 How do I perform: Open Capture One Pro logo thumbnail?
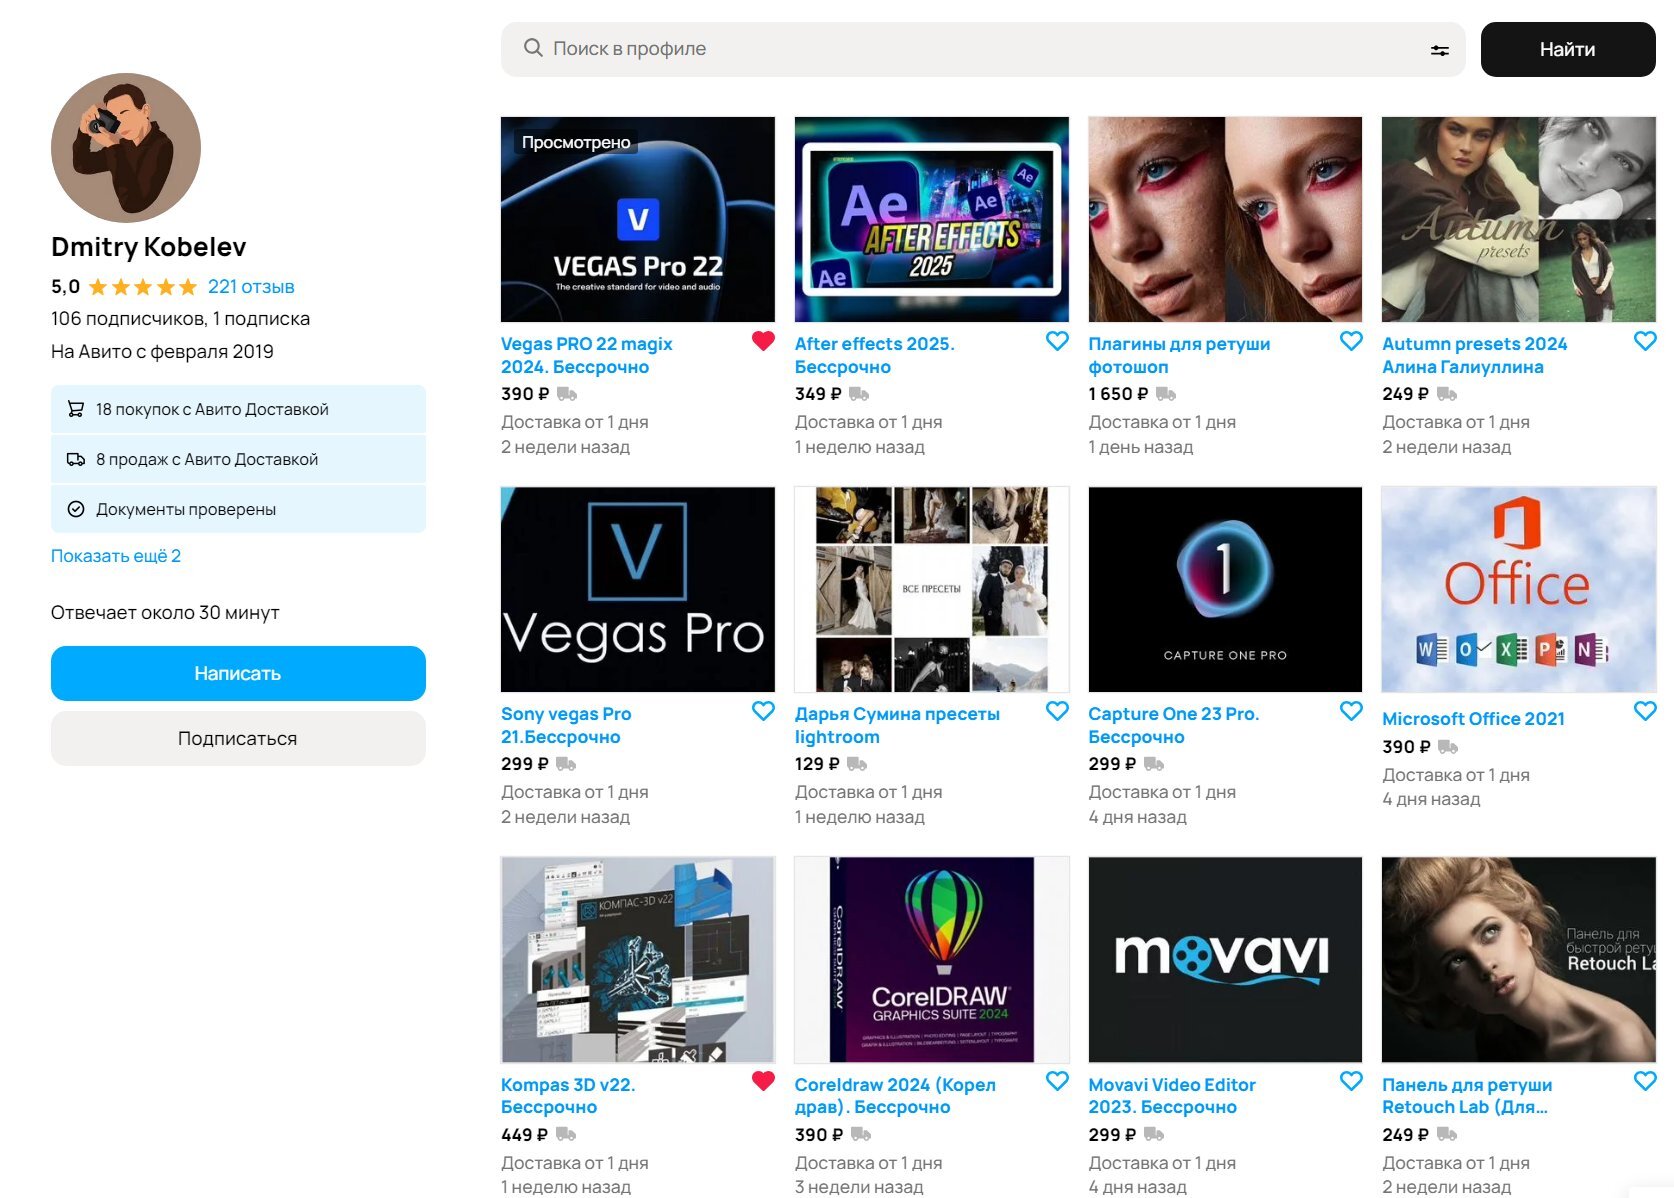[1225, 589]
